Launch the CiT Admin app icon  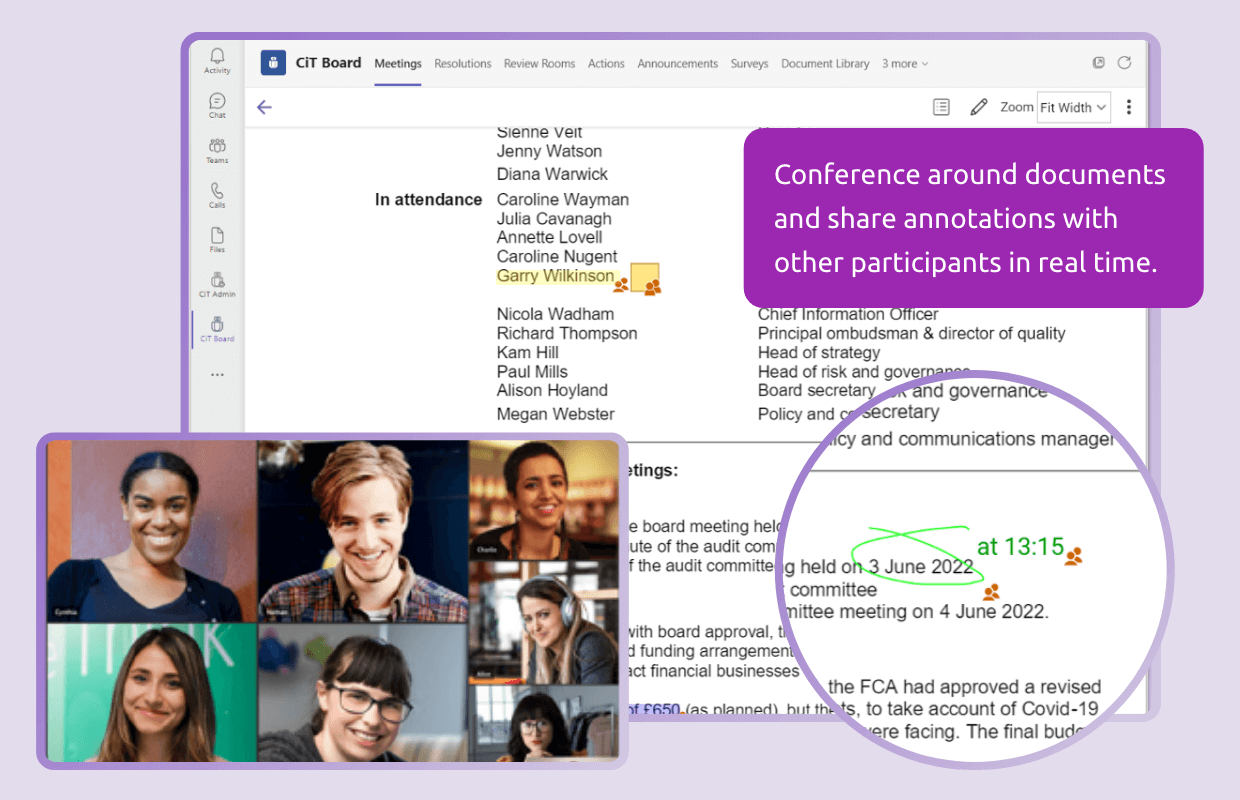coord(216,280)
